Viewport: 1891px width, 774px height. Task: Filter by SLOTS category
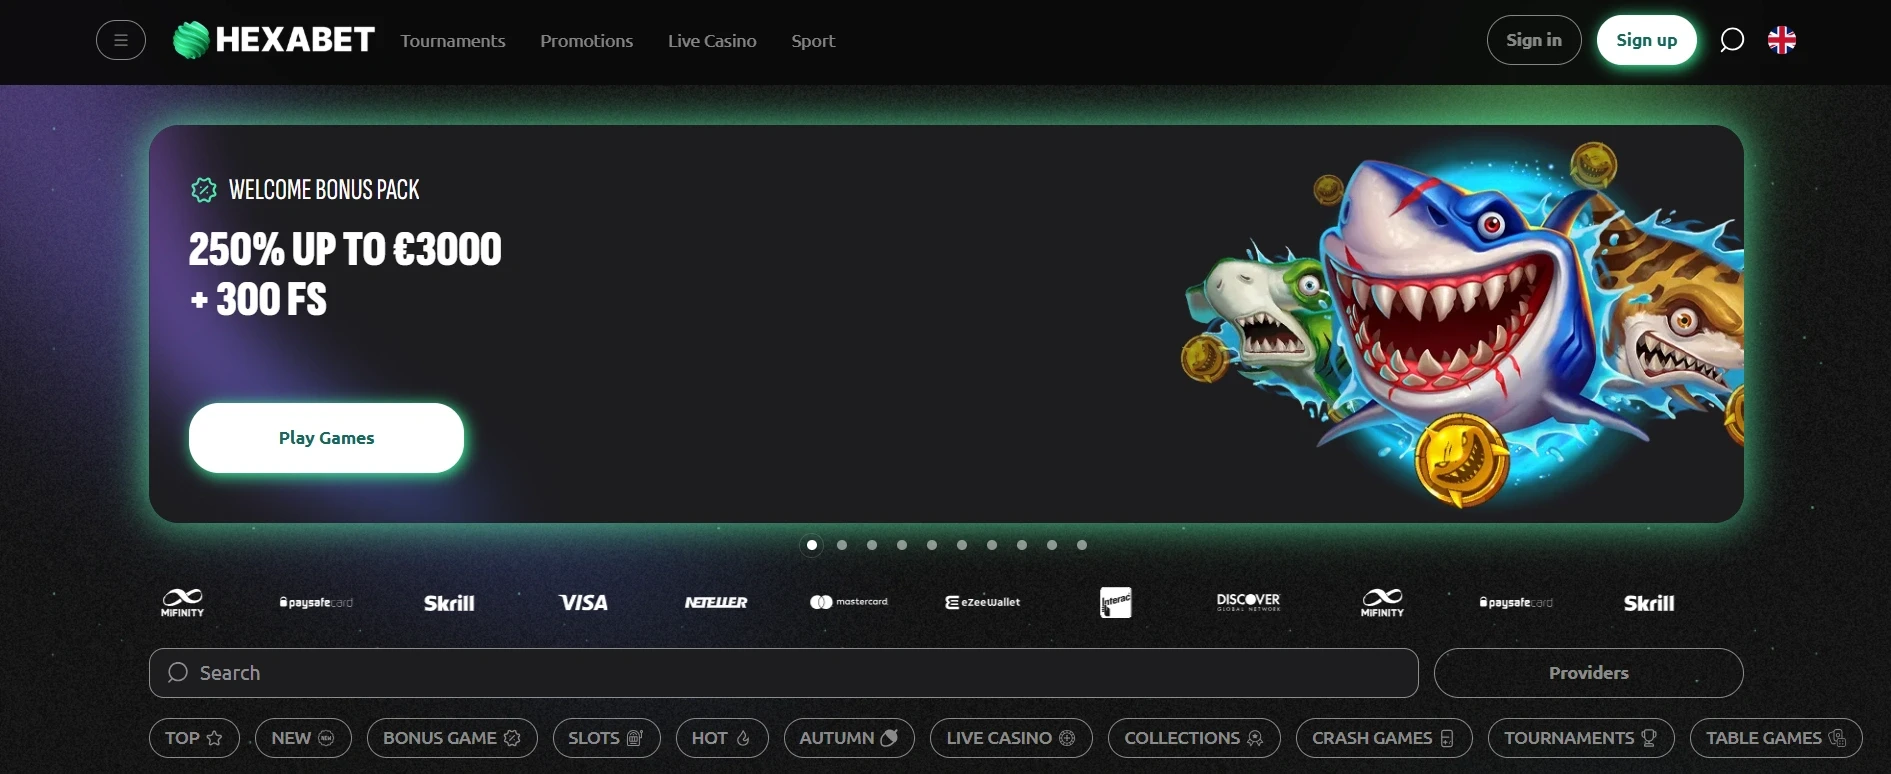(x=607, y=738)
